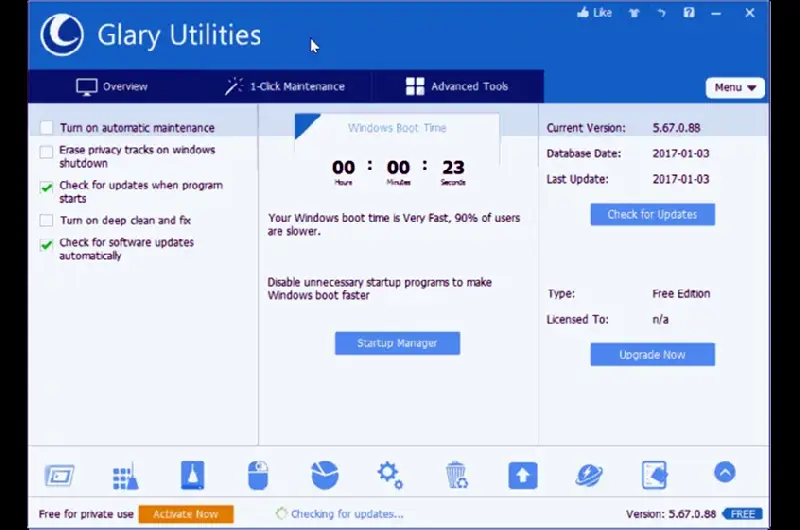Click the status bar 'Version: 5.67.0.88' text
This screenshot has height=530, width=800.
coord(671,514)
